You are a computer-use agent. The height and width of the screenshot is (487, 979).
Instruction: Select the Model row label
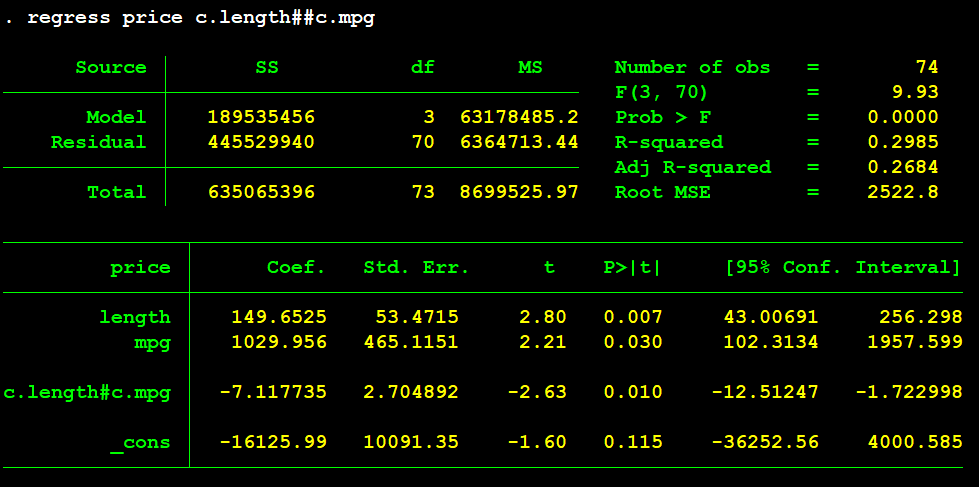tap(115, 117)
